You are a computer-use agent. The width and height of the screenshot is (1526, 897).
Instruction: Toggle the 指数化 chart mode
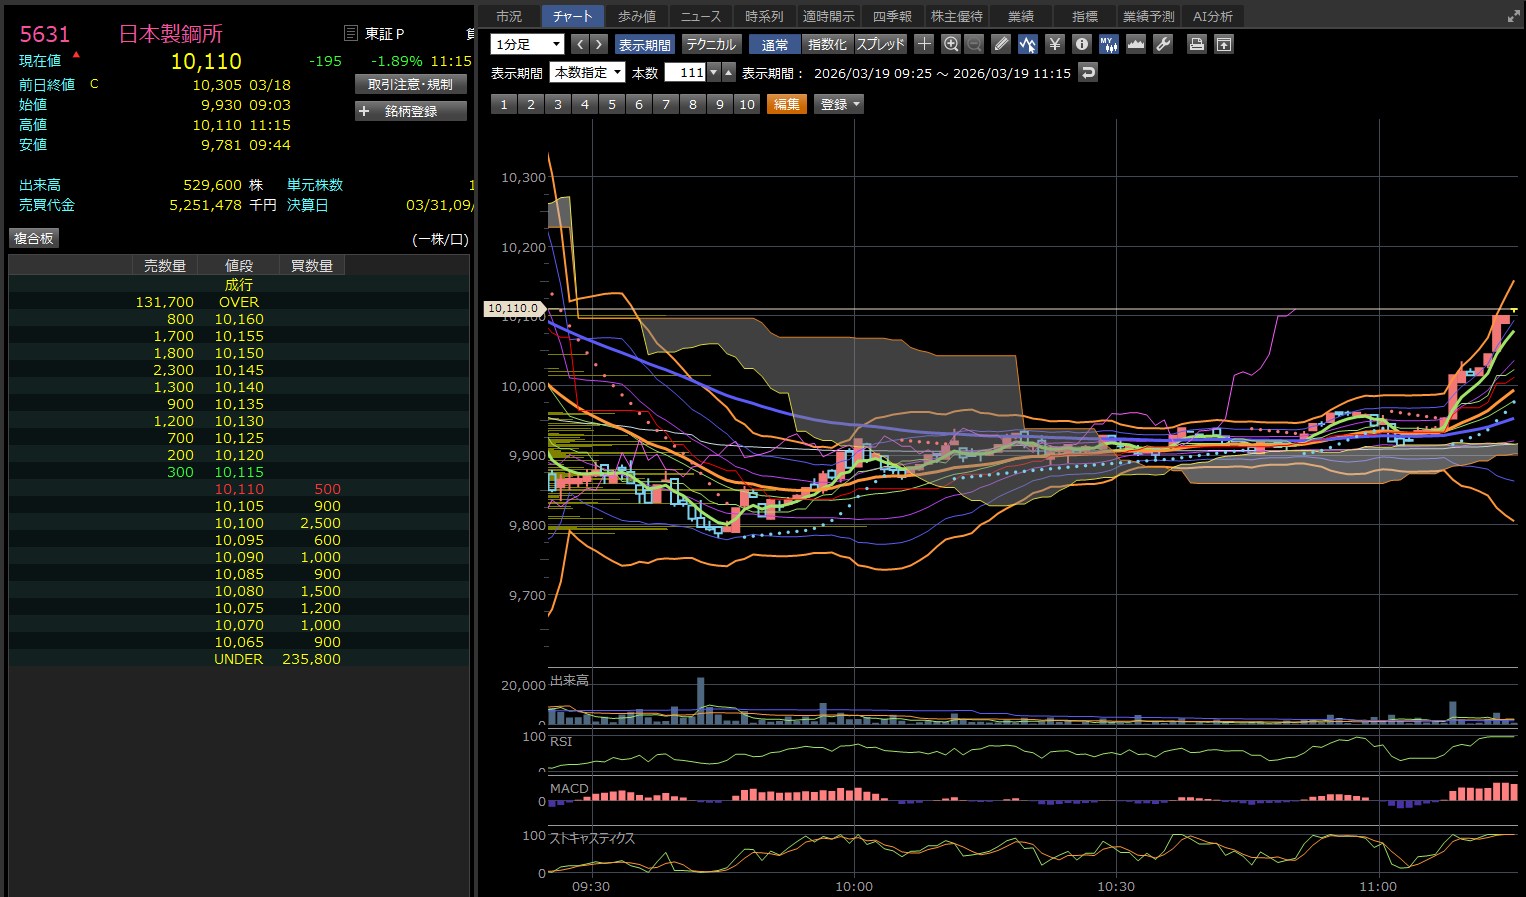pyautogui.click(x=827, y=44)
